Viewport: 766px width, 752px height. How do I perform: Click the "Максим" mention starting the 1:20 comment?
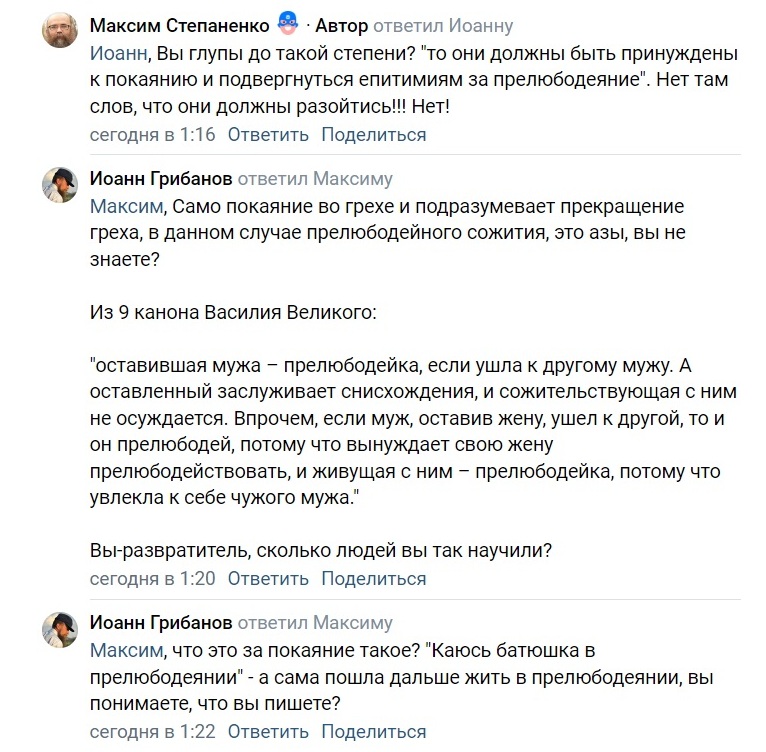(x=125, y=207)
